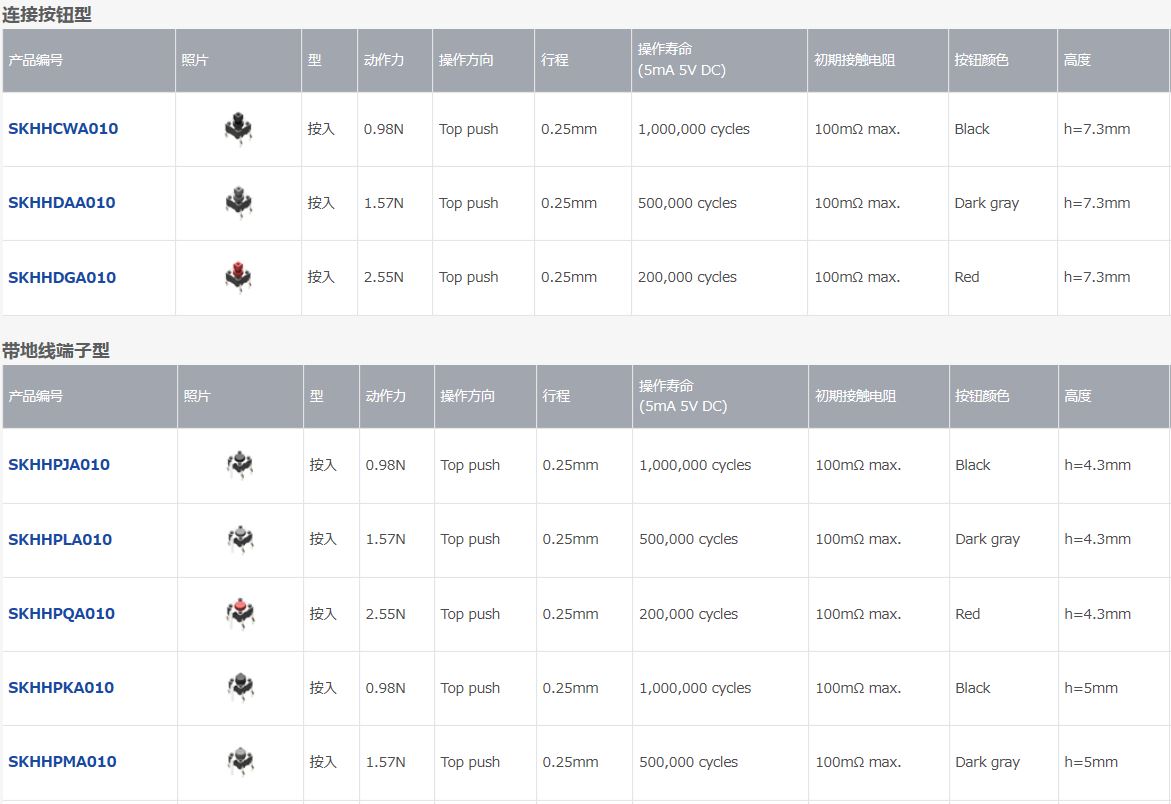The image size is (1171, 804).
Task: Click the switch photo for SKHHPMA010
Action: [240, 761]
